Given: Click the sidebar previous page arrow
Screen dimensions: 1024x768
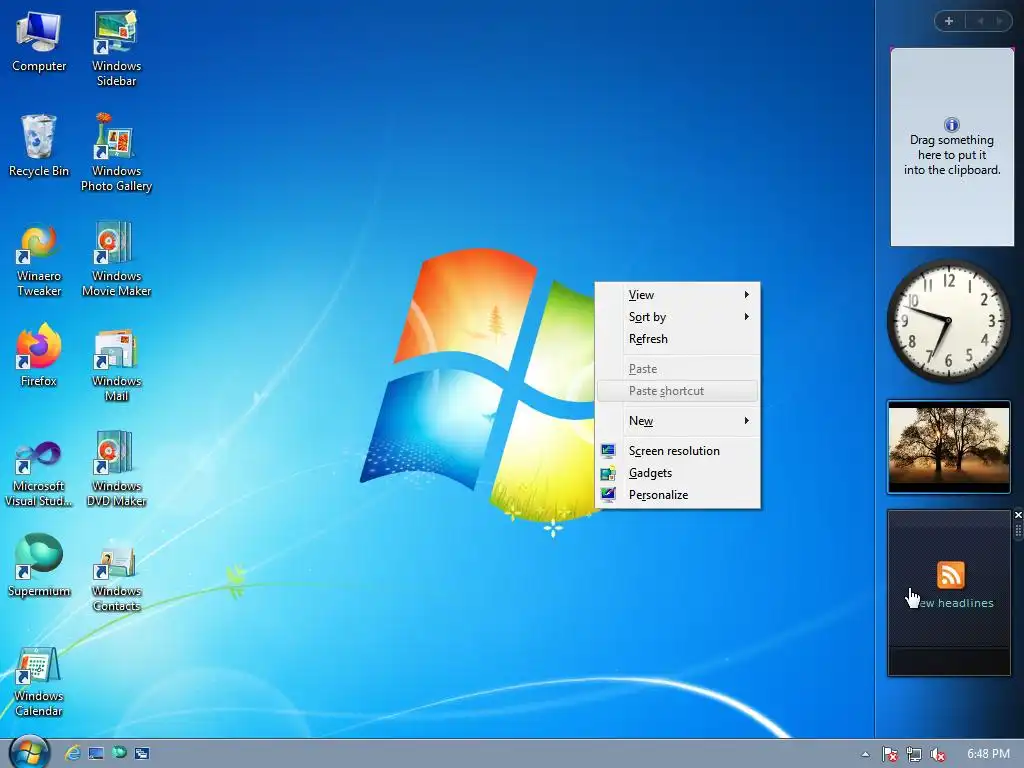Looking at the screenshot, I should [980, 22].
